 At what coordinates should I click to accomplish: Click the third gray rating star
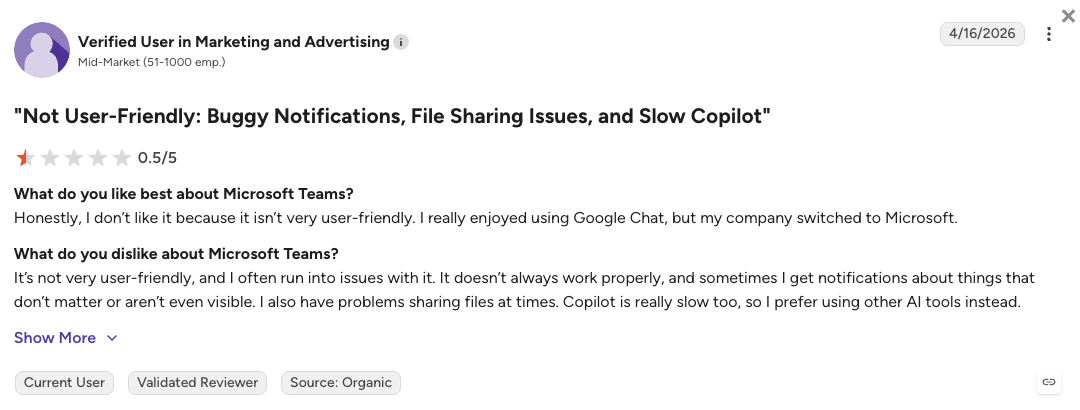74,158
